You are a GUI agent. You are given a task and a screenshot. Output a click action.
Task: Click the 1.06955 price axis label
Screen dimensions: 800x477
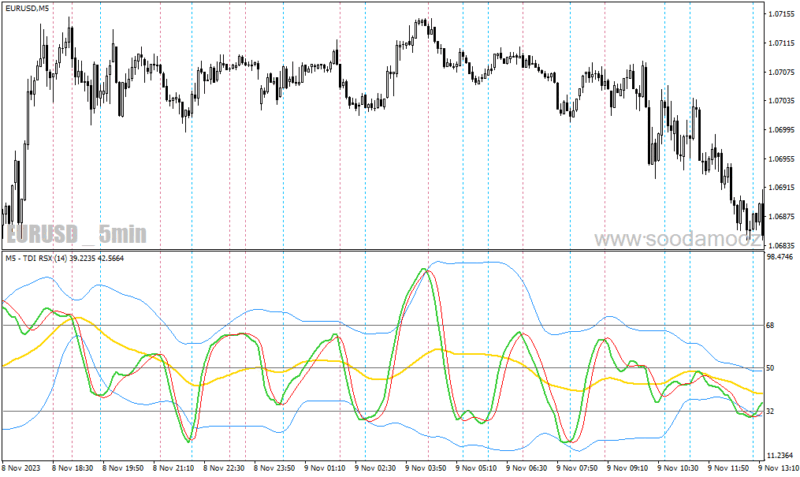click(x=782, y=159)
